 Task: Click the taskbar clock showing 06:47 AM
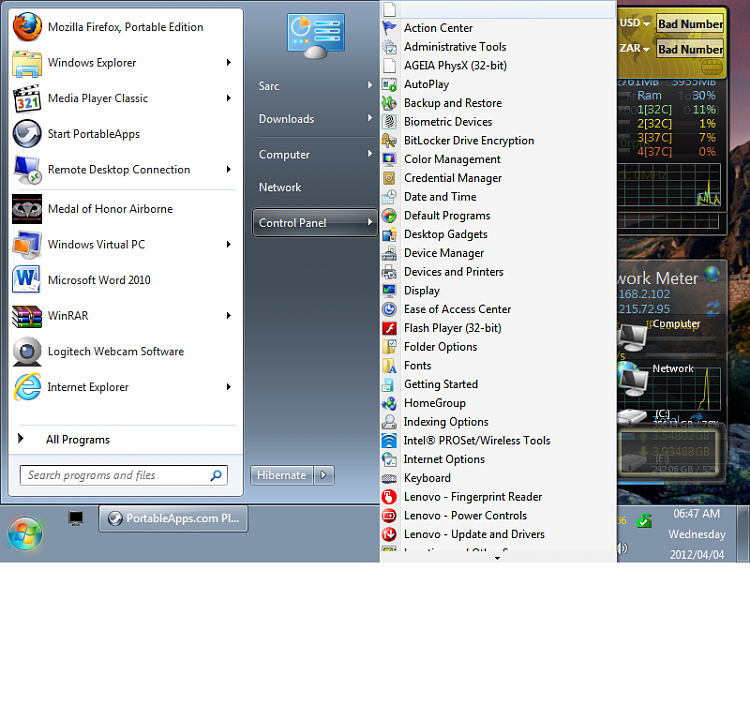point(696,513)
